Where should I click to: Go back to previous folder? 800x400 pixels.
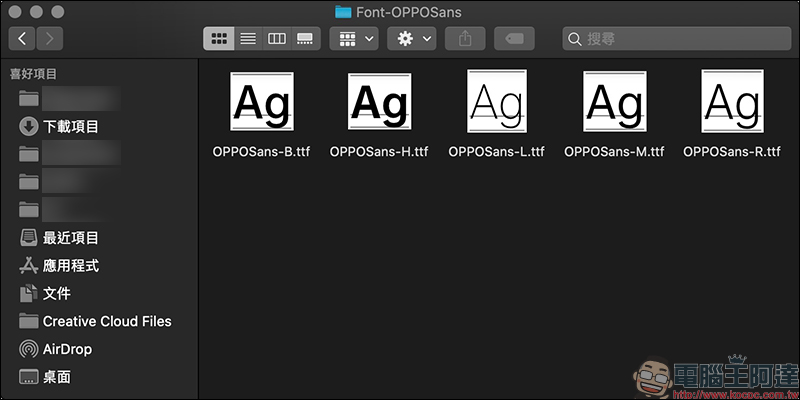(x=22, y=39)
